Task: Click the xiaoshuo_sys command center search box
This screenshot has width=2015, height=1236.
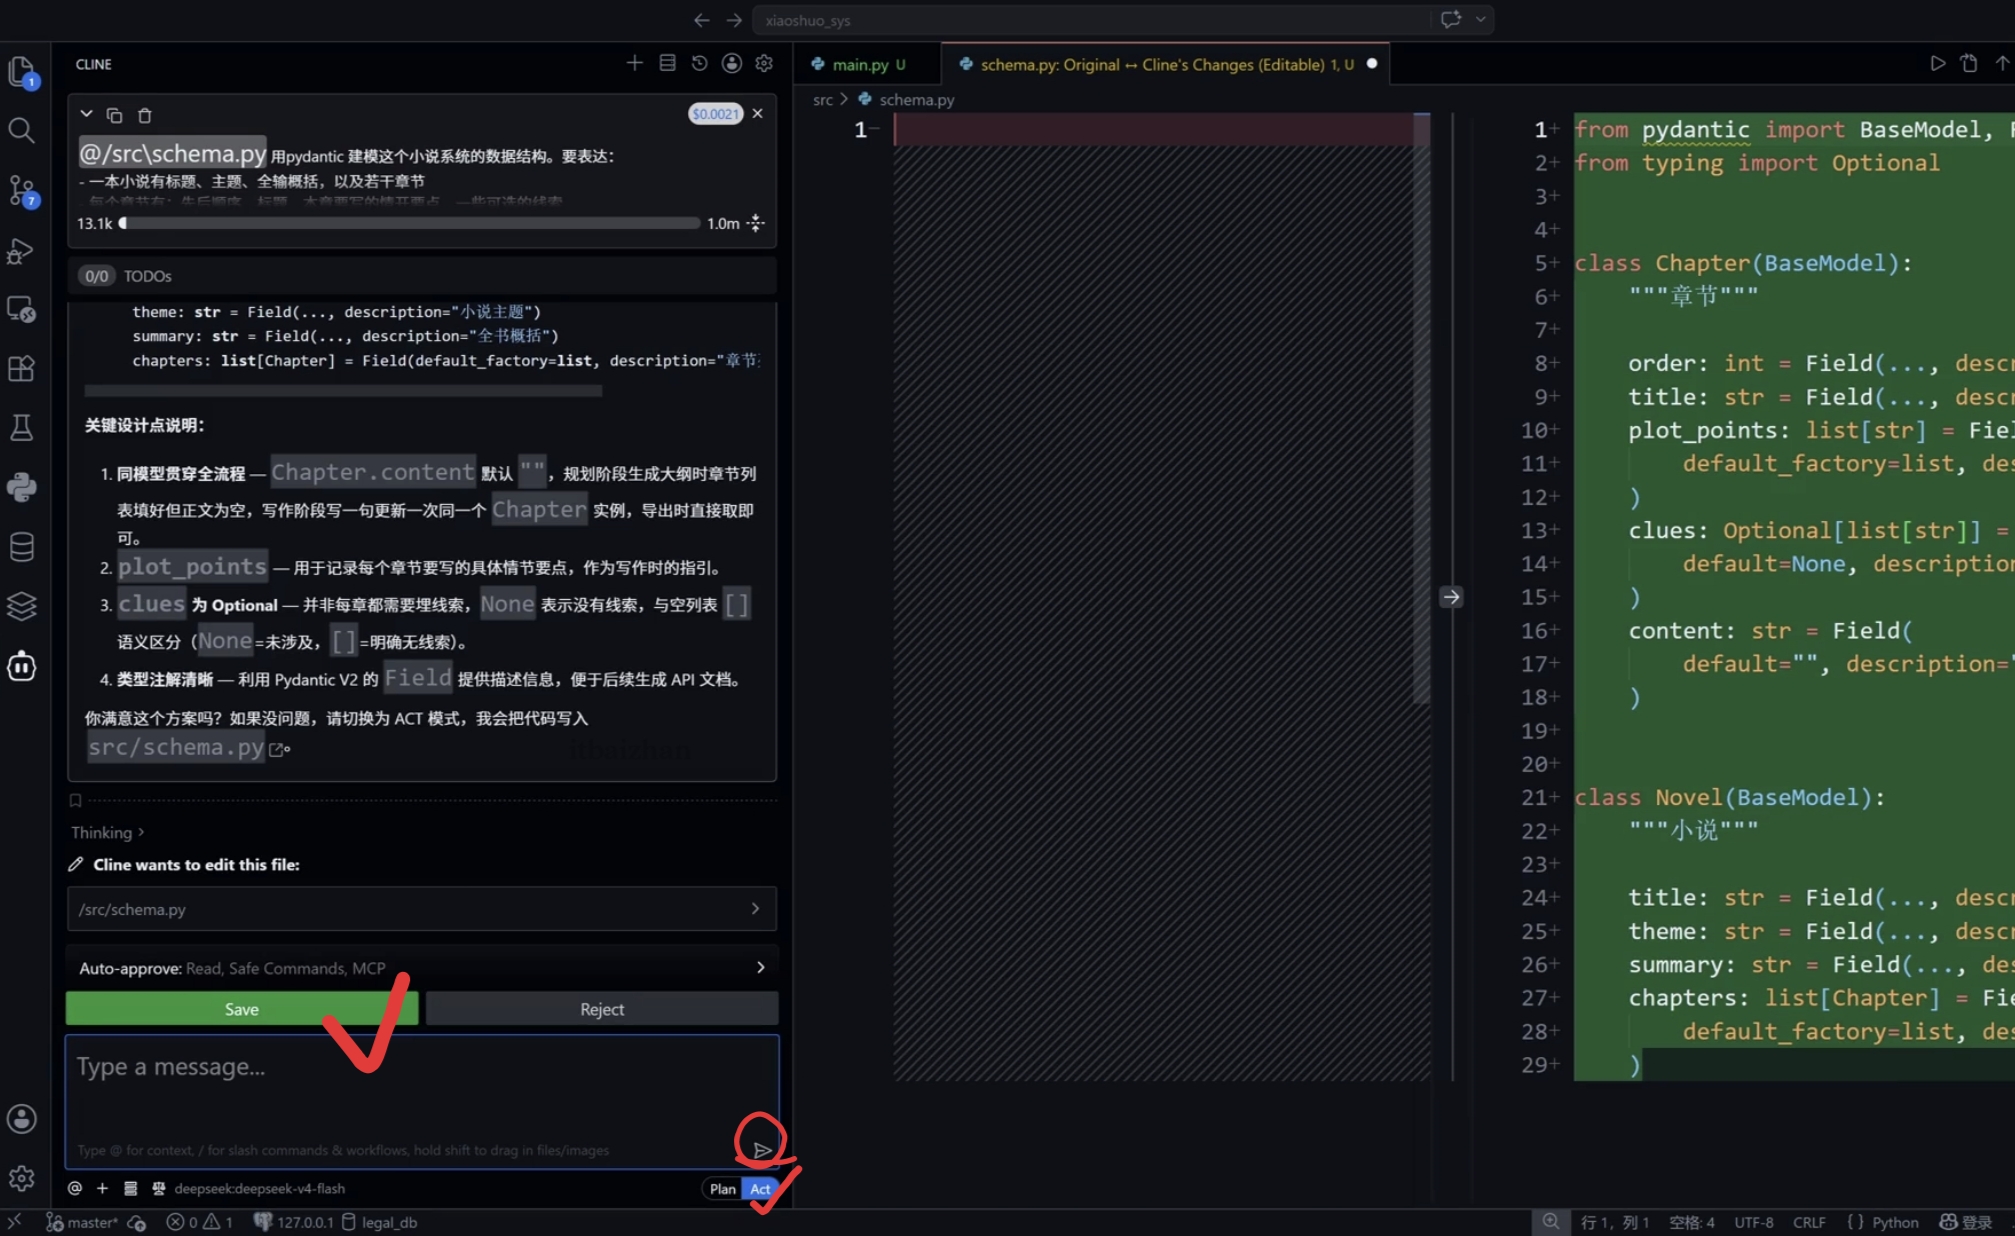Action: 1094,20
